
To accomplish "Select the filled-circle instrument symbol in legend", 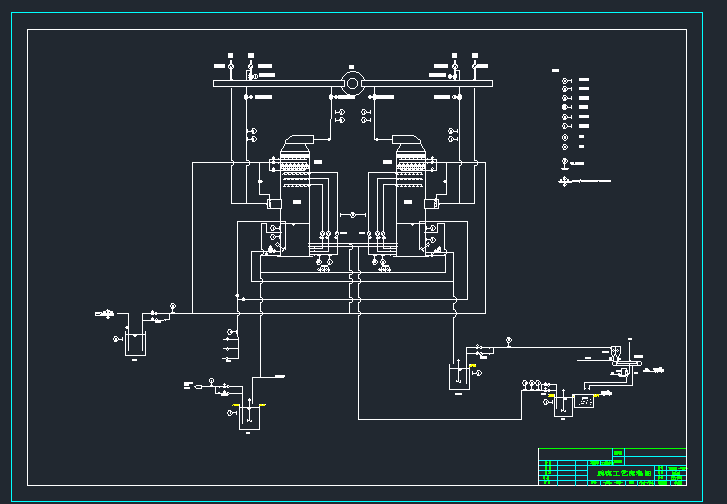I will click(567, 107).
